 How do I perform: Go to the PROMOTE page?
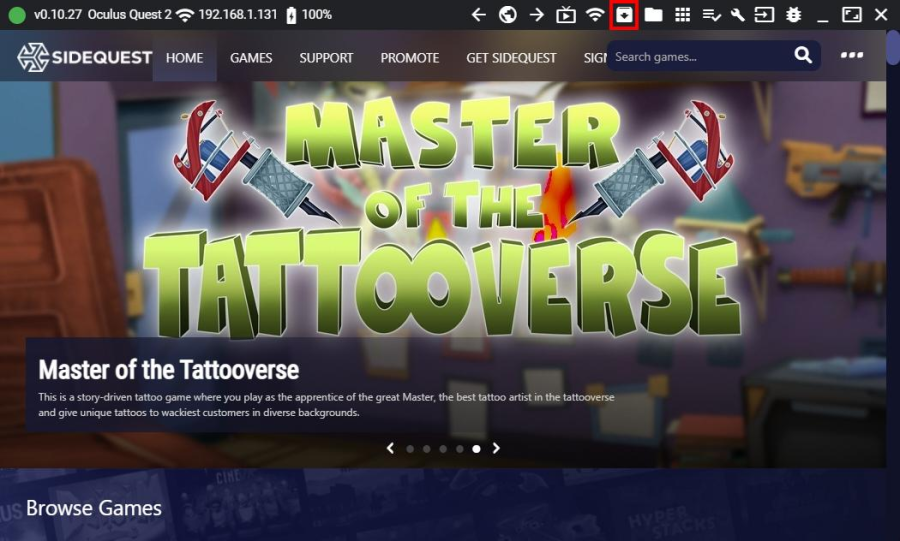coord(409,58)
